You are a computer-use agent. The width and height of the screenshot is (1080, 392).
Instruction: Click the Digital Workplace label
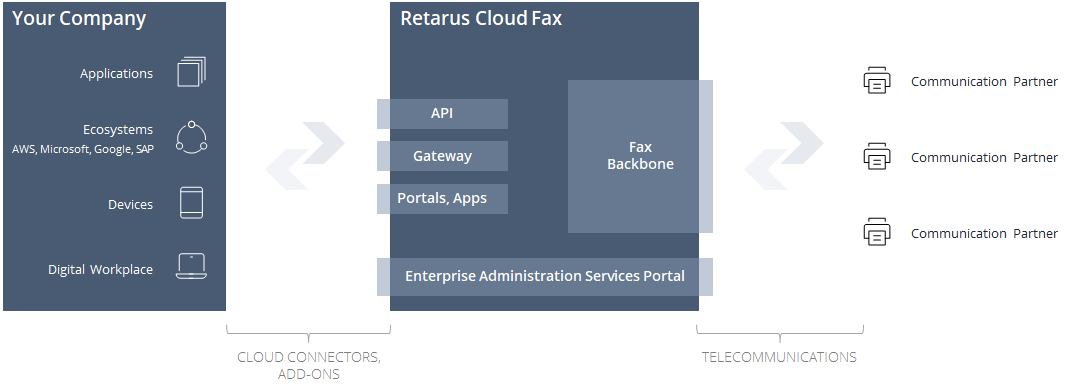click(101, 269)
